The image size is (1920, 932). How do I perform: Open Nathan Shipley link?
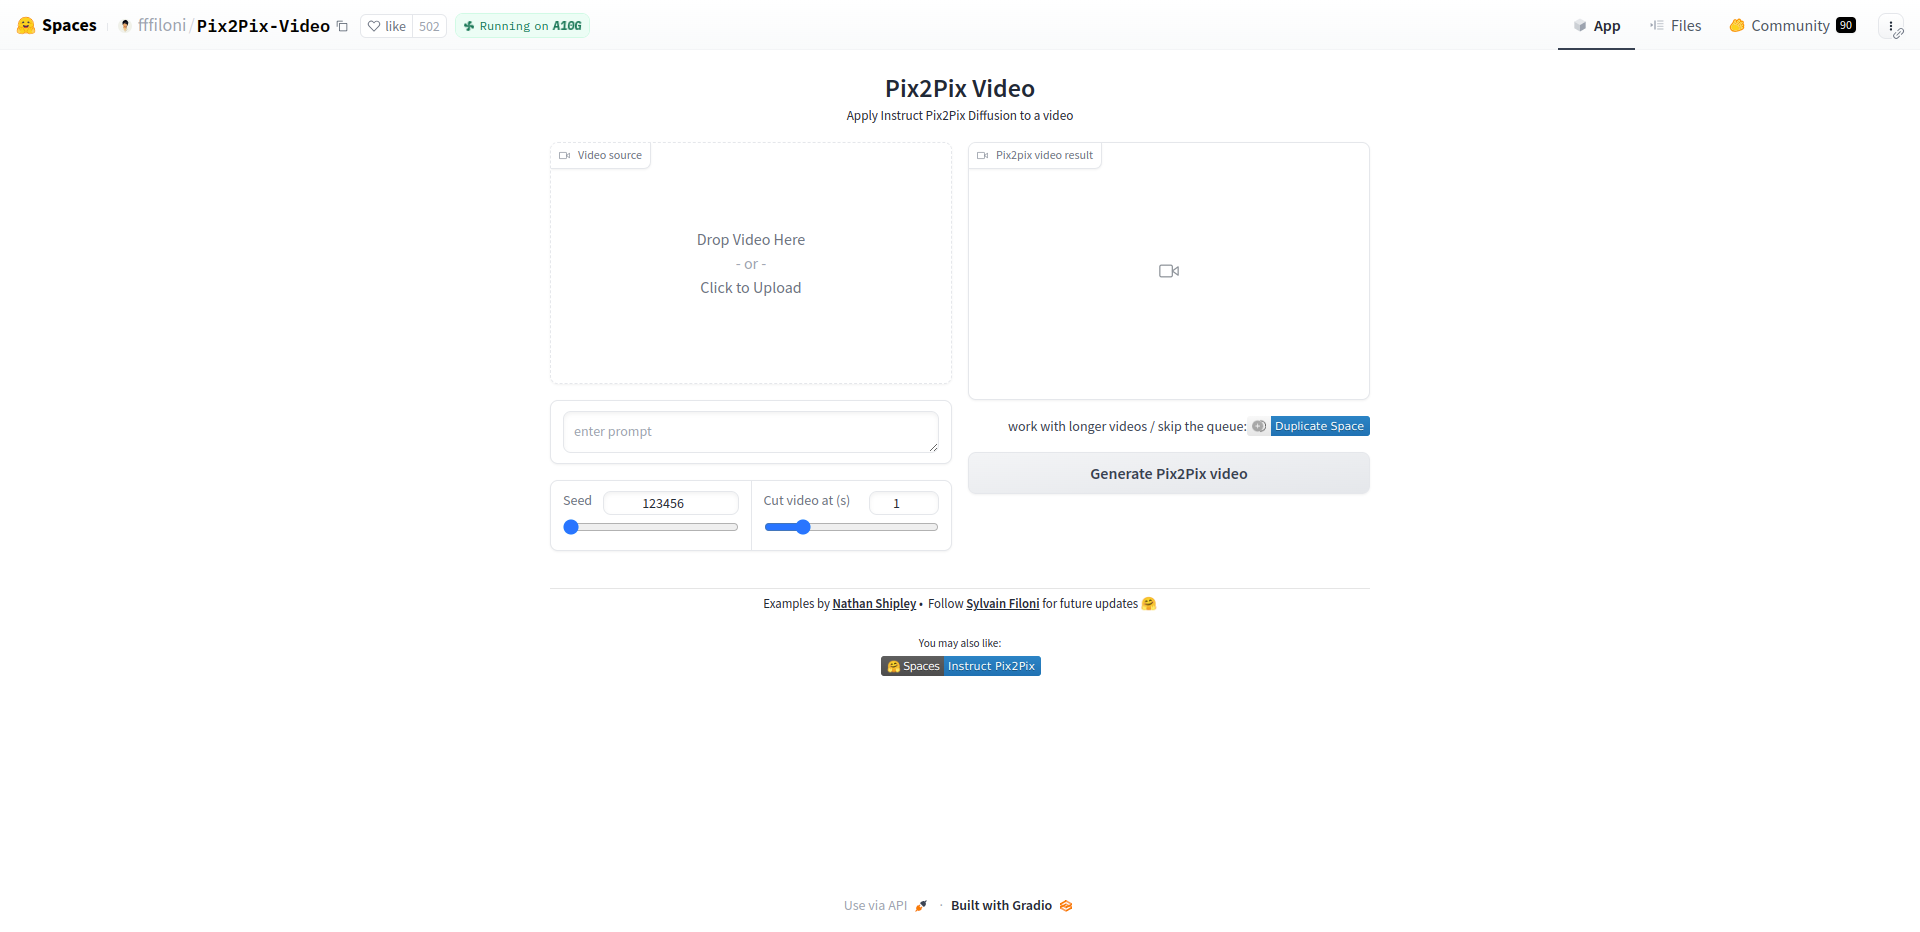tap(874, 604)
